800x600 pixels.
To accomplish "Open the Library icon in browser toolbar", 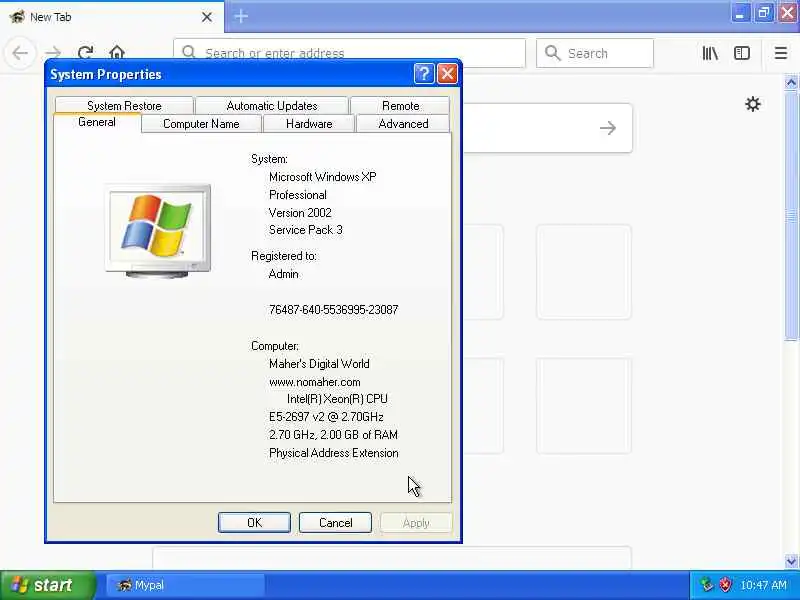I will (x=710, y=53).
